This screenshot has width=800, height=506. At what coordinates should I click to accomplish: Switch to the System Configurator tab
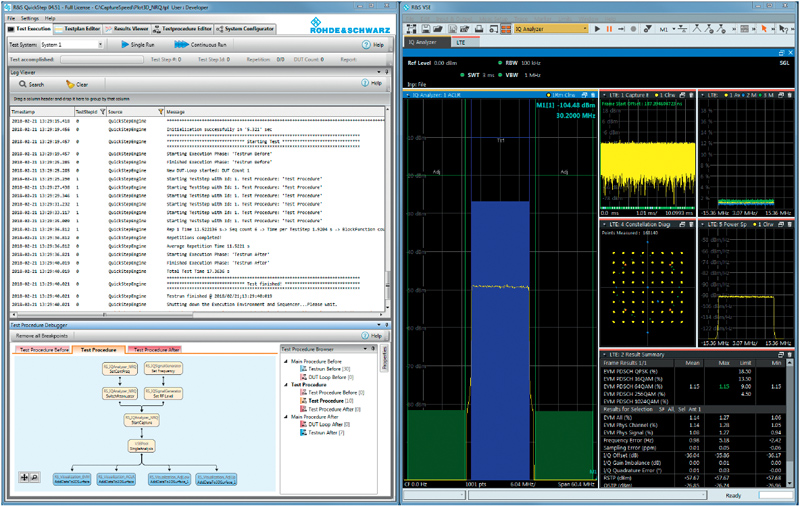245,29
